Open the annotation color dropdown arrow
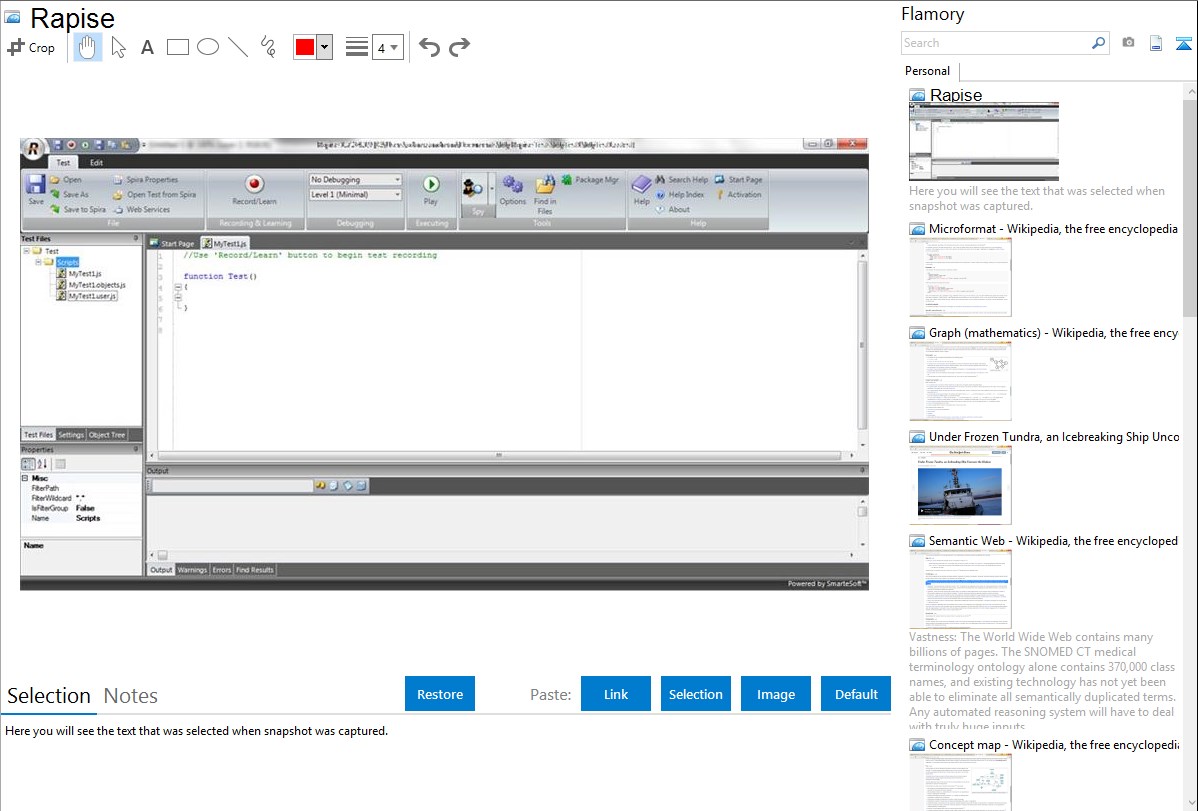 click(325, 47)
